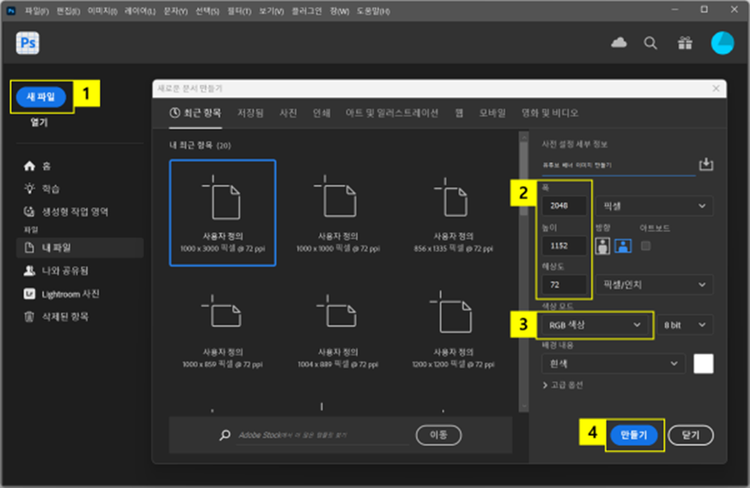Click the Photoshop Ps home logo
Viewport: 750px width, 488px height.
pyautogui.click(x=28, y=43)
